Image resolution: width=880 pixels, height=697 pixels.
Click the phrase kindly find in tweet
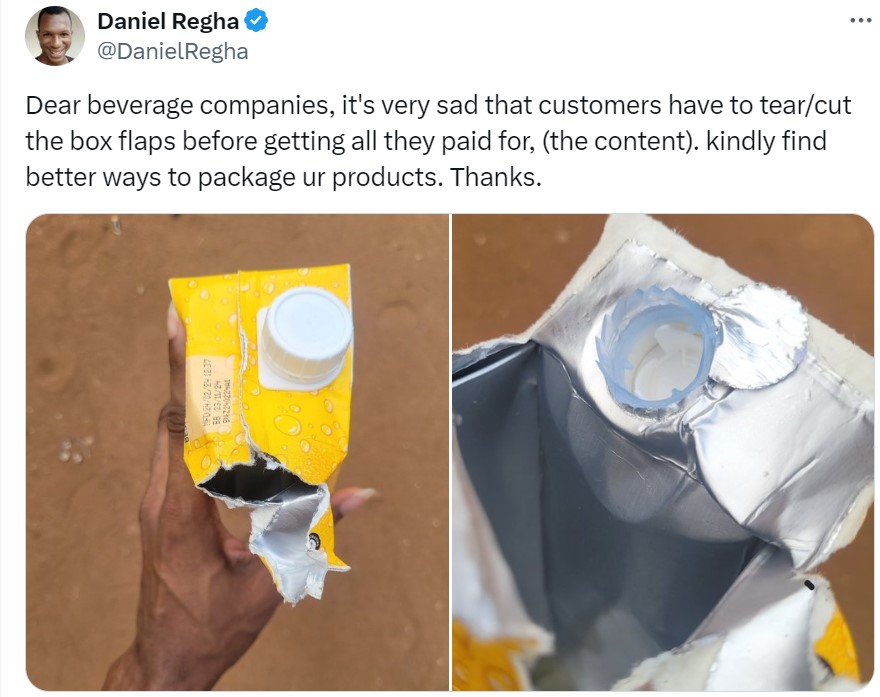767,141
